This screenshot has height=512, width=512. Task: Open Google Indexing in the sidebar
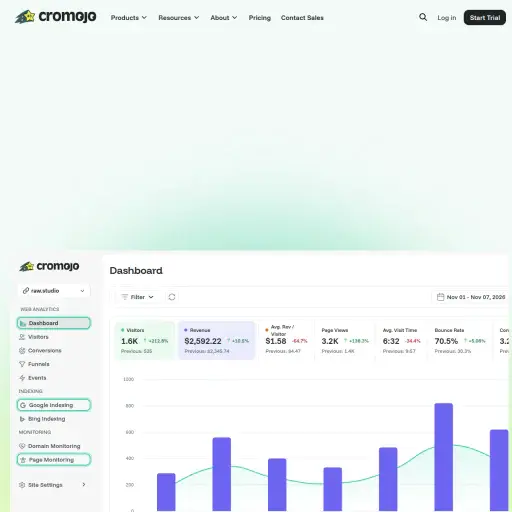54,405
